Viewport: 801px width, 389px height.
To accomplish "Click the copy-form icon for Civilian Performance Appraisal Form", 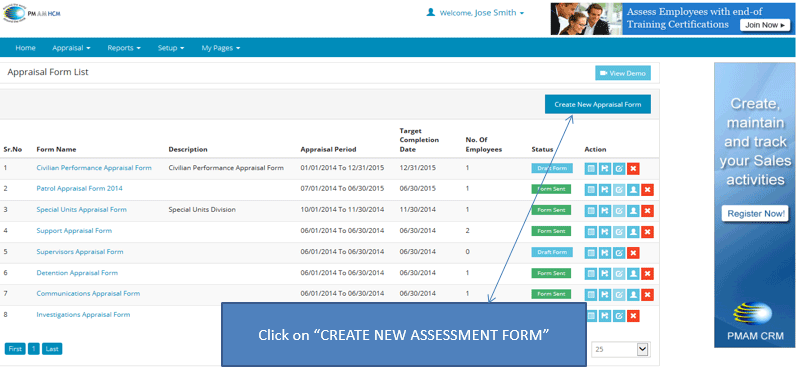I will click(605, 168).
